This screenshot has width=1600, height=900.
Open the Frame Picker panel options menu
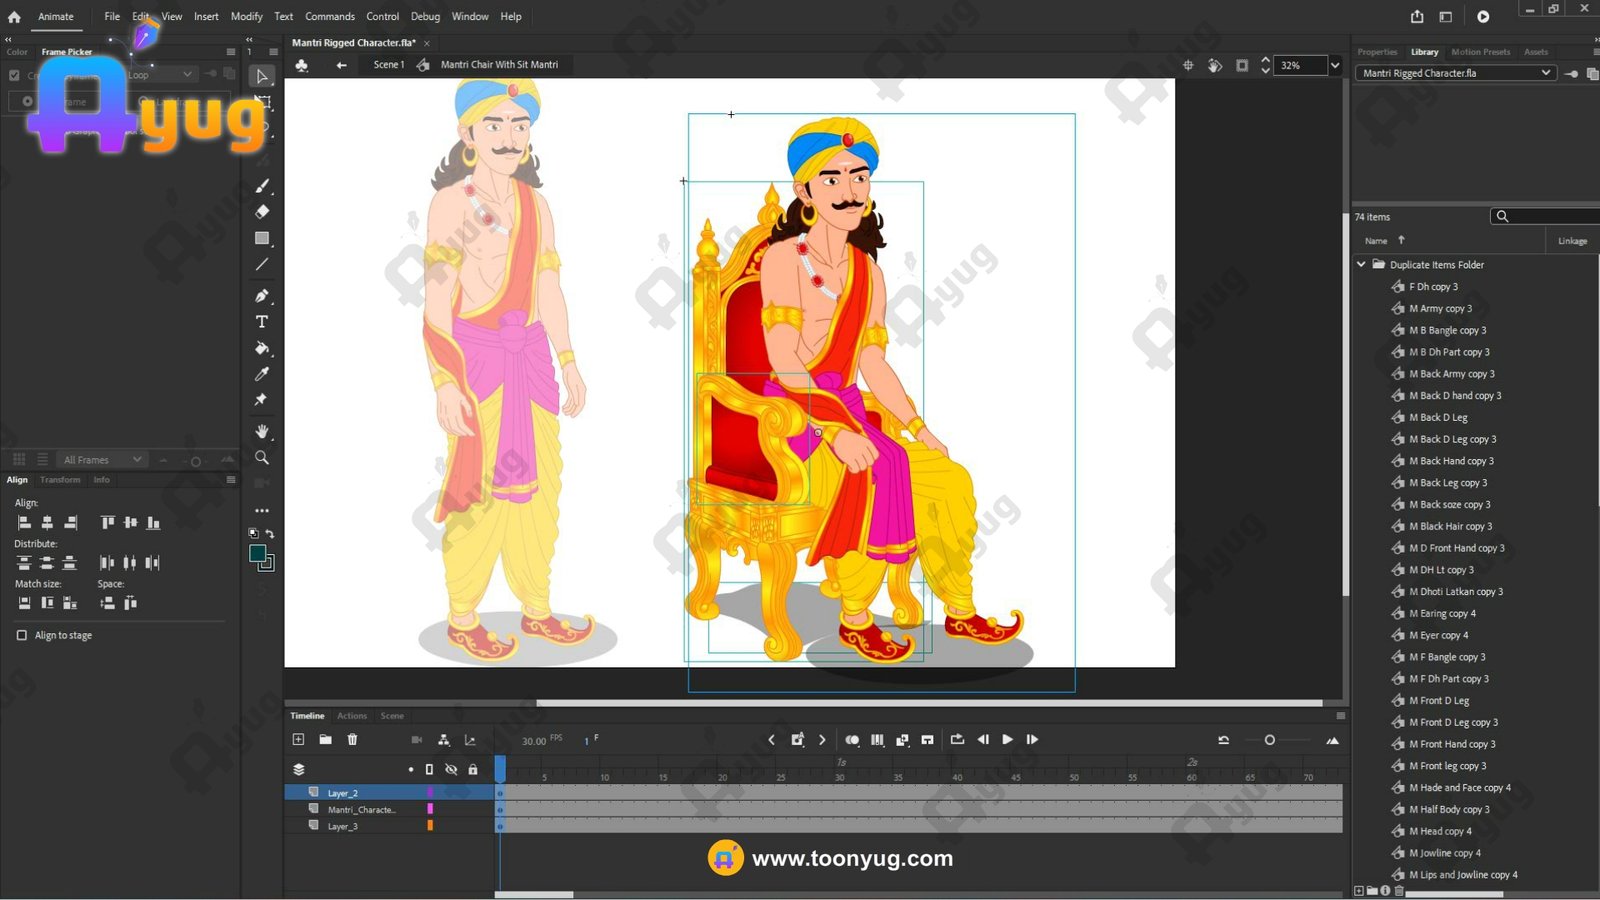(x=231, y=52)
